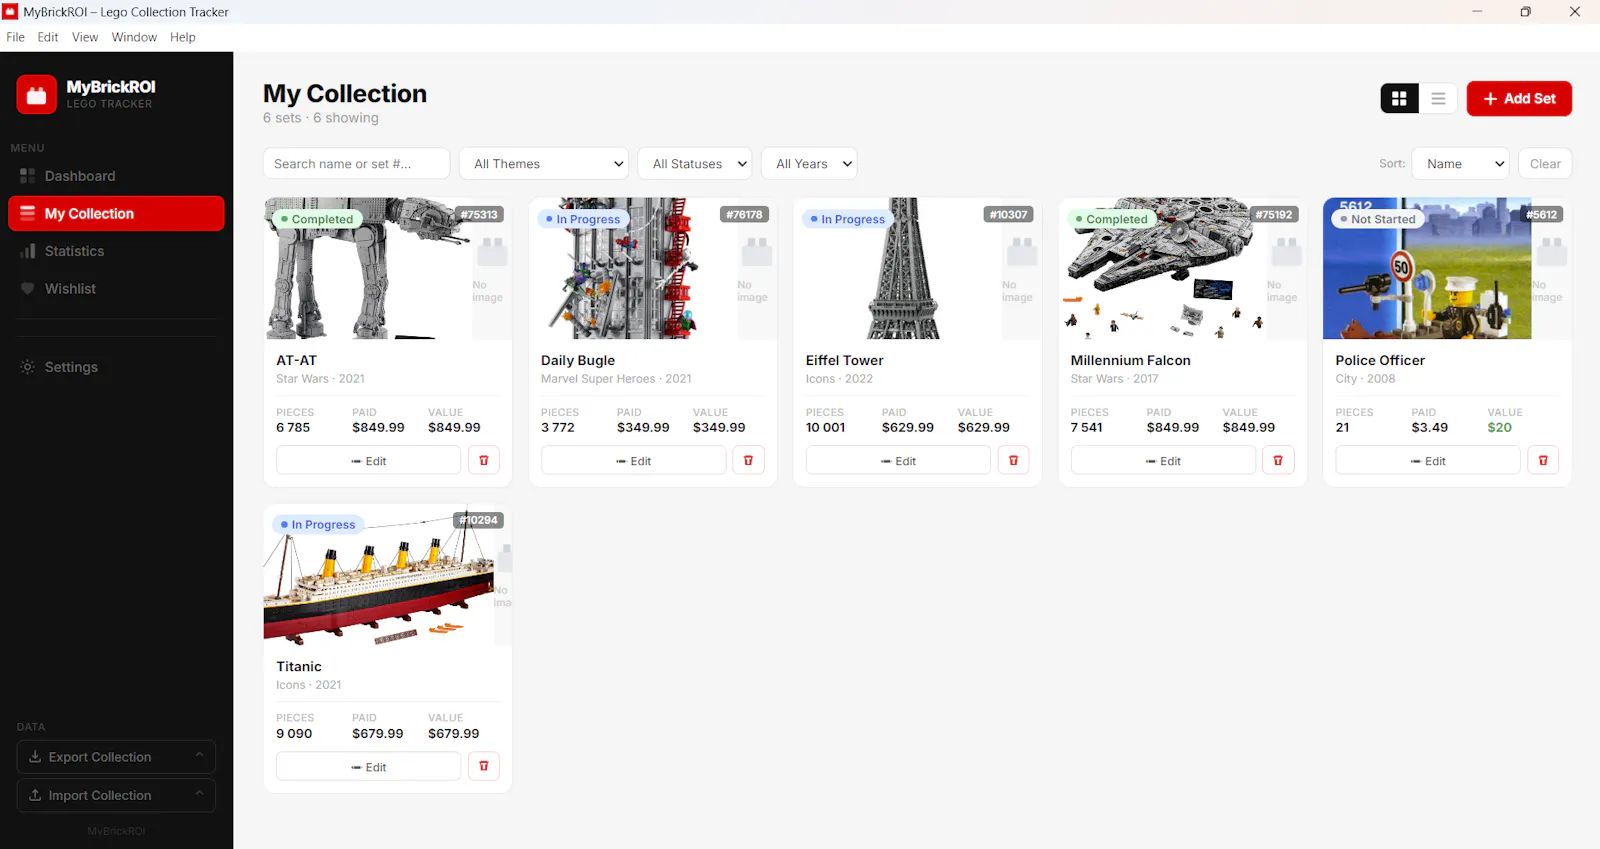This screenshot has width=1600, height=849.
Task: Open the Edit menu in menu bar
Action: (x=48, y=37)
